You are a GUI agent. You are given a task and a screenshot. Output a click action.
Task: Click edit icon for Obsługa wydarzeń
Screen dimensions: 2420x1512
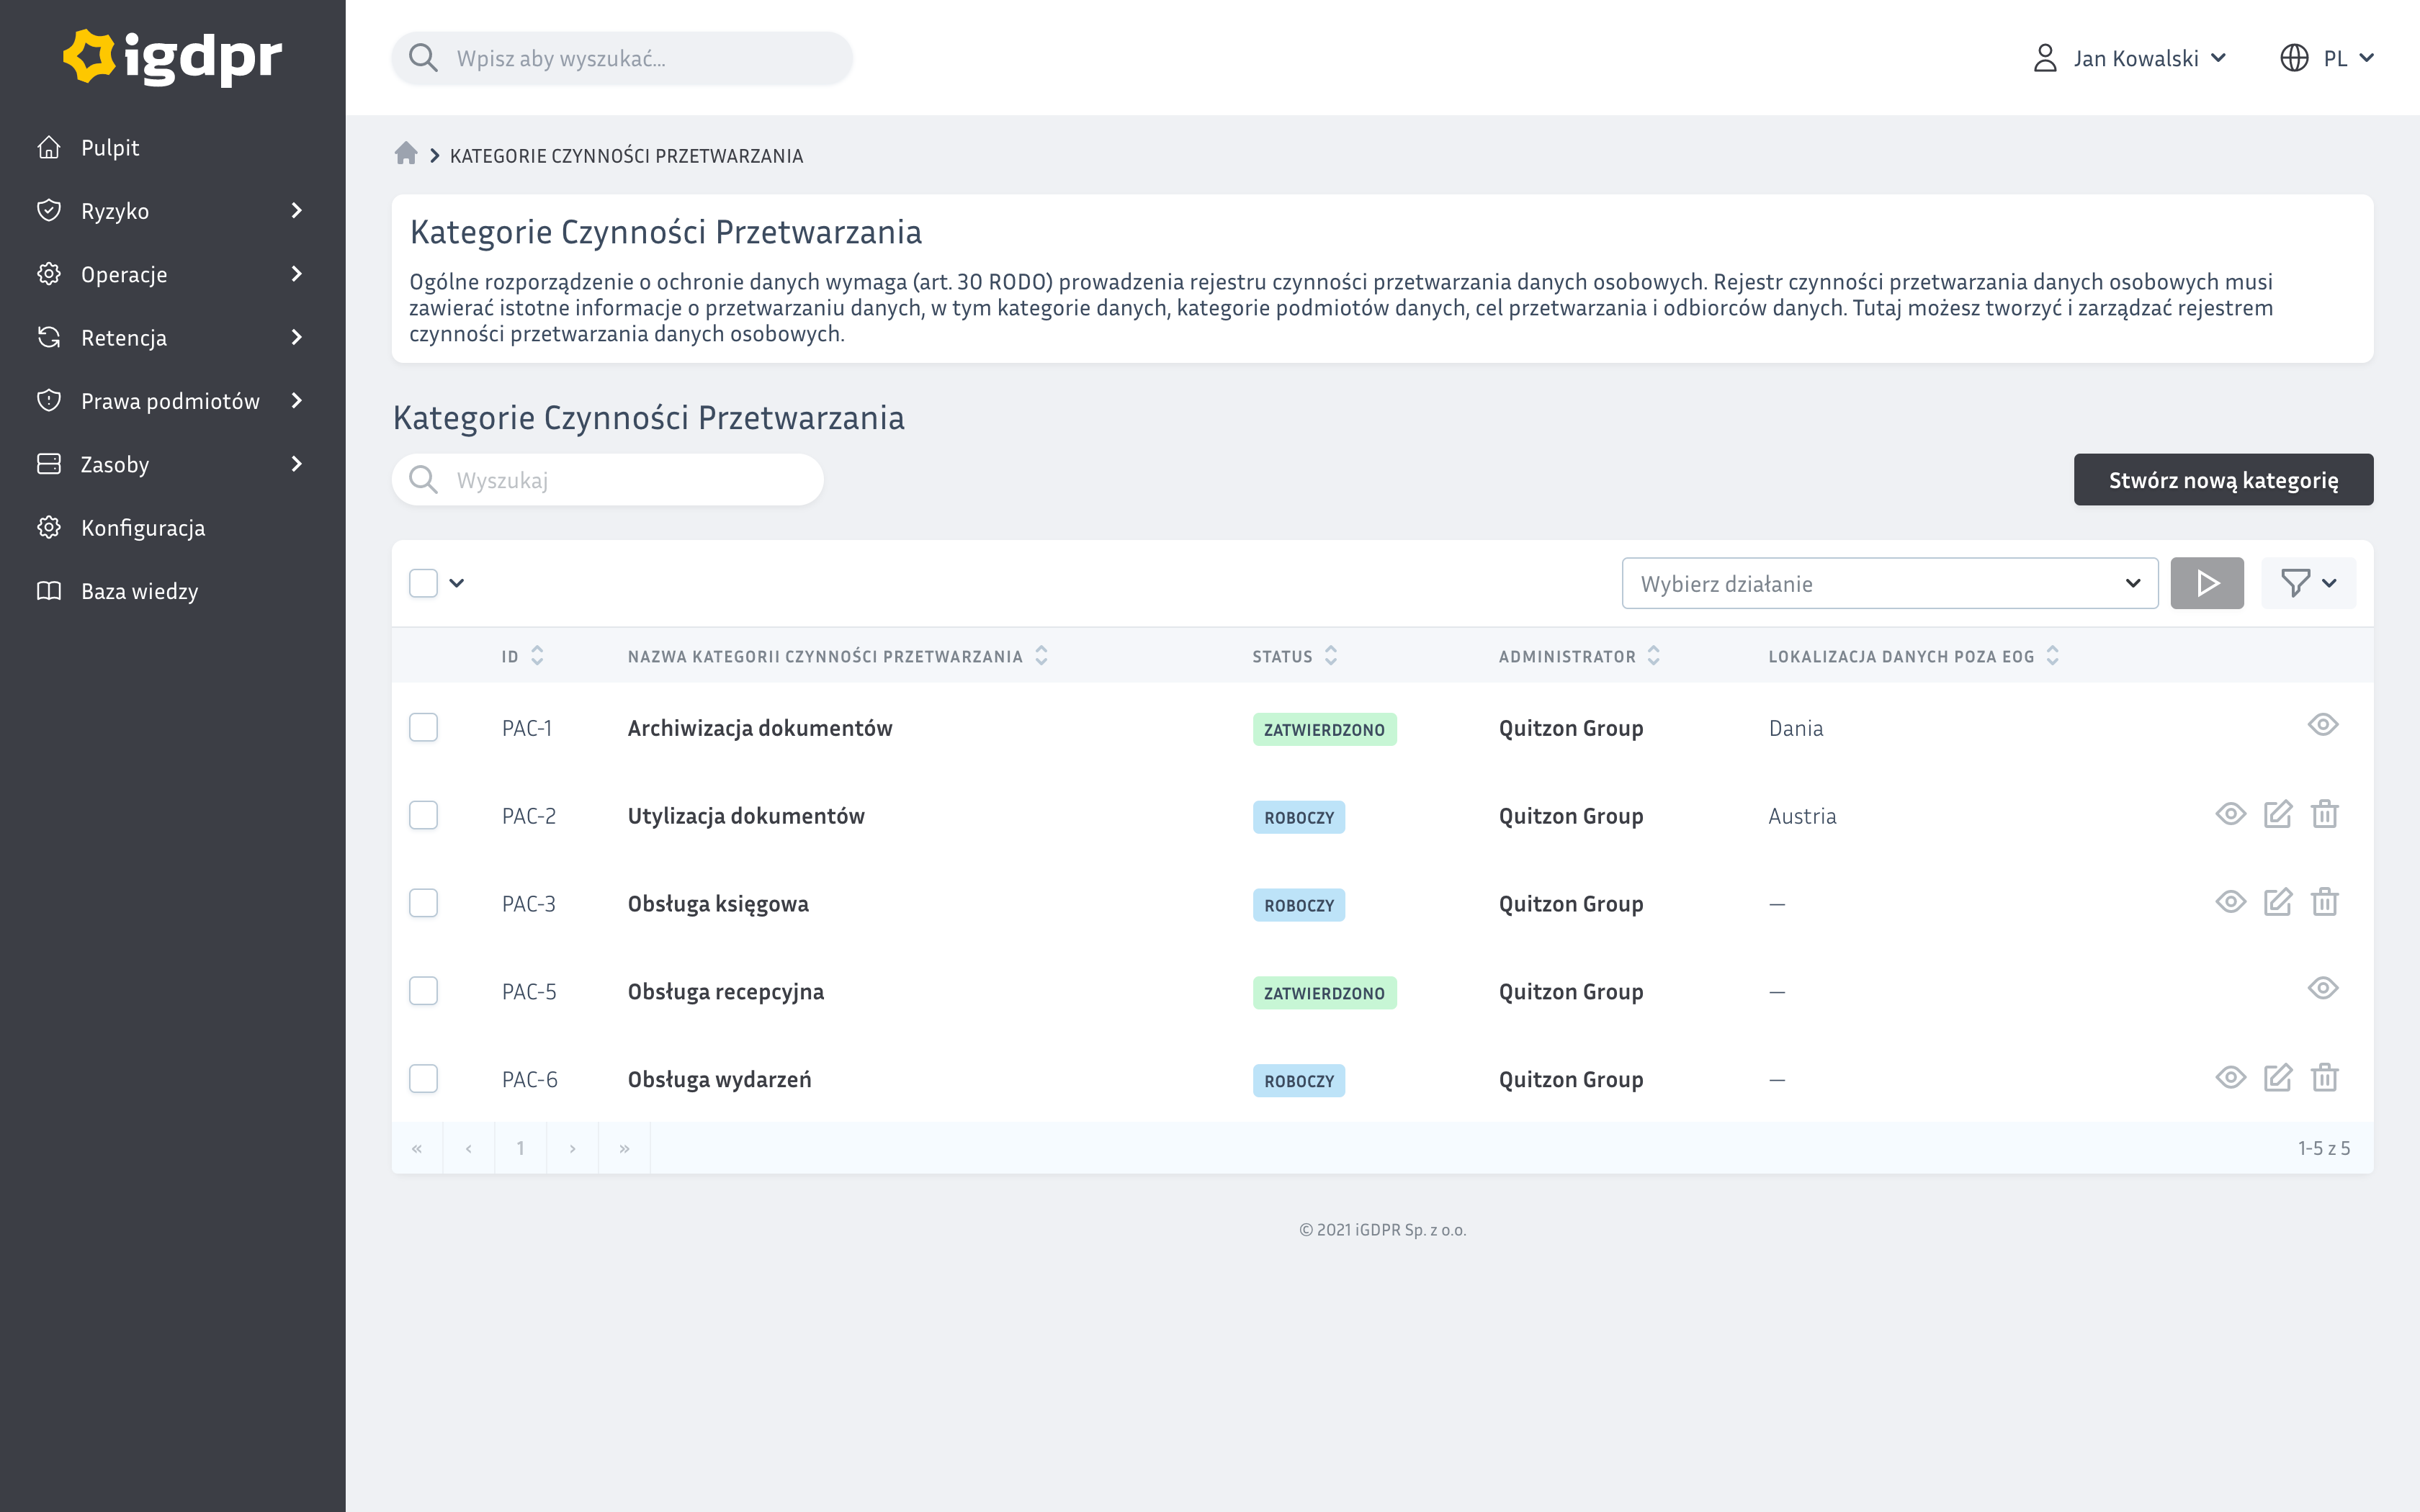(x=2277, y=1078)
